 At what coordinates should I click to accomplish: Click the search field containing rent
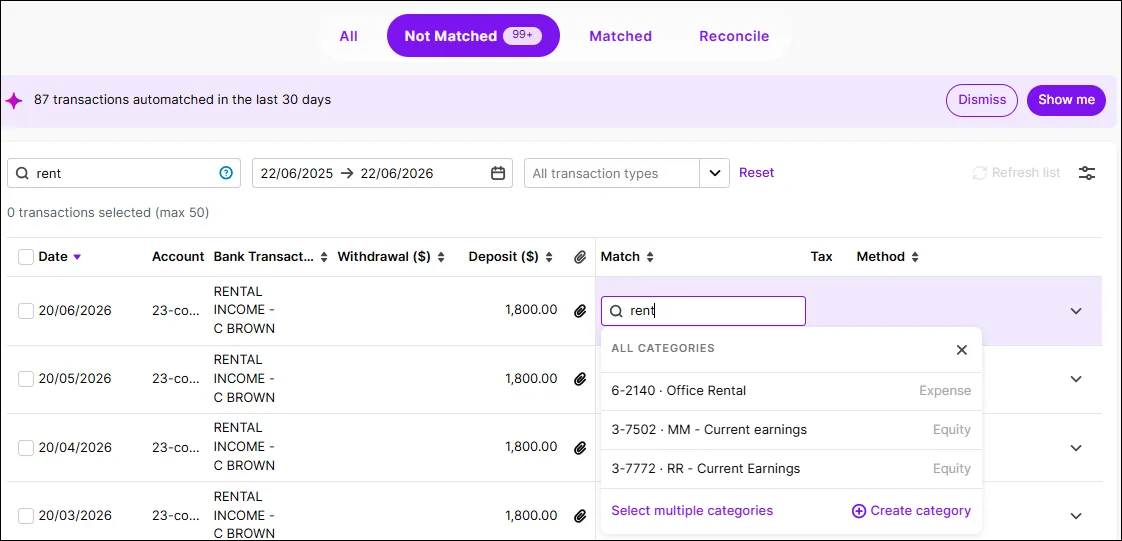pyautogui.click(x=124, y=173)
